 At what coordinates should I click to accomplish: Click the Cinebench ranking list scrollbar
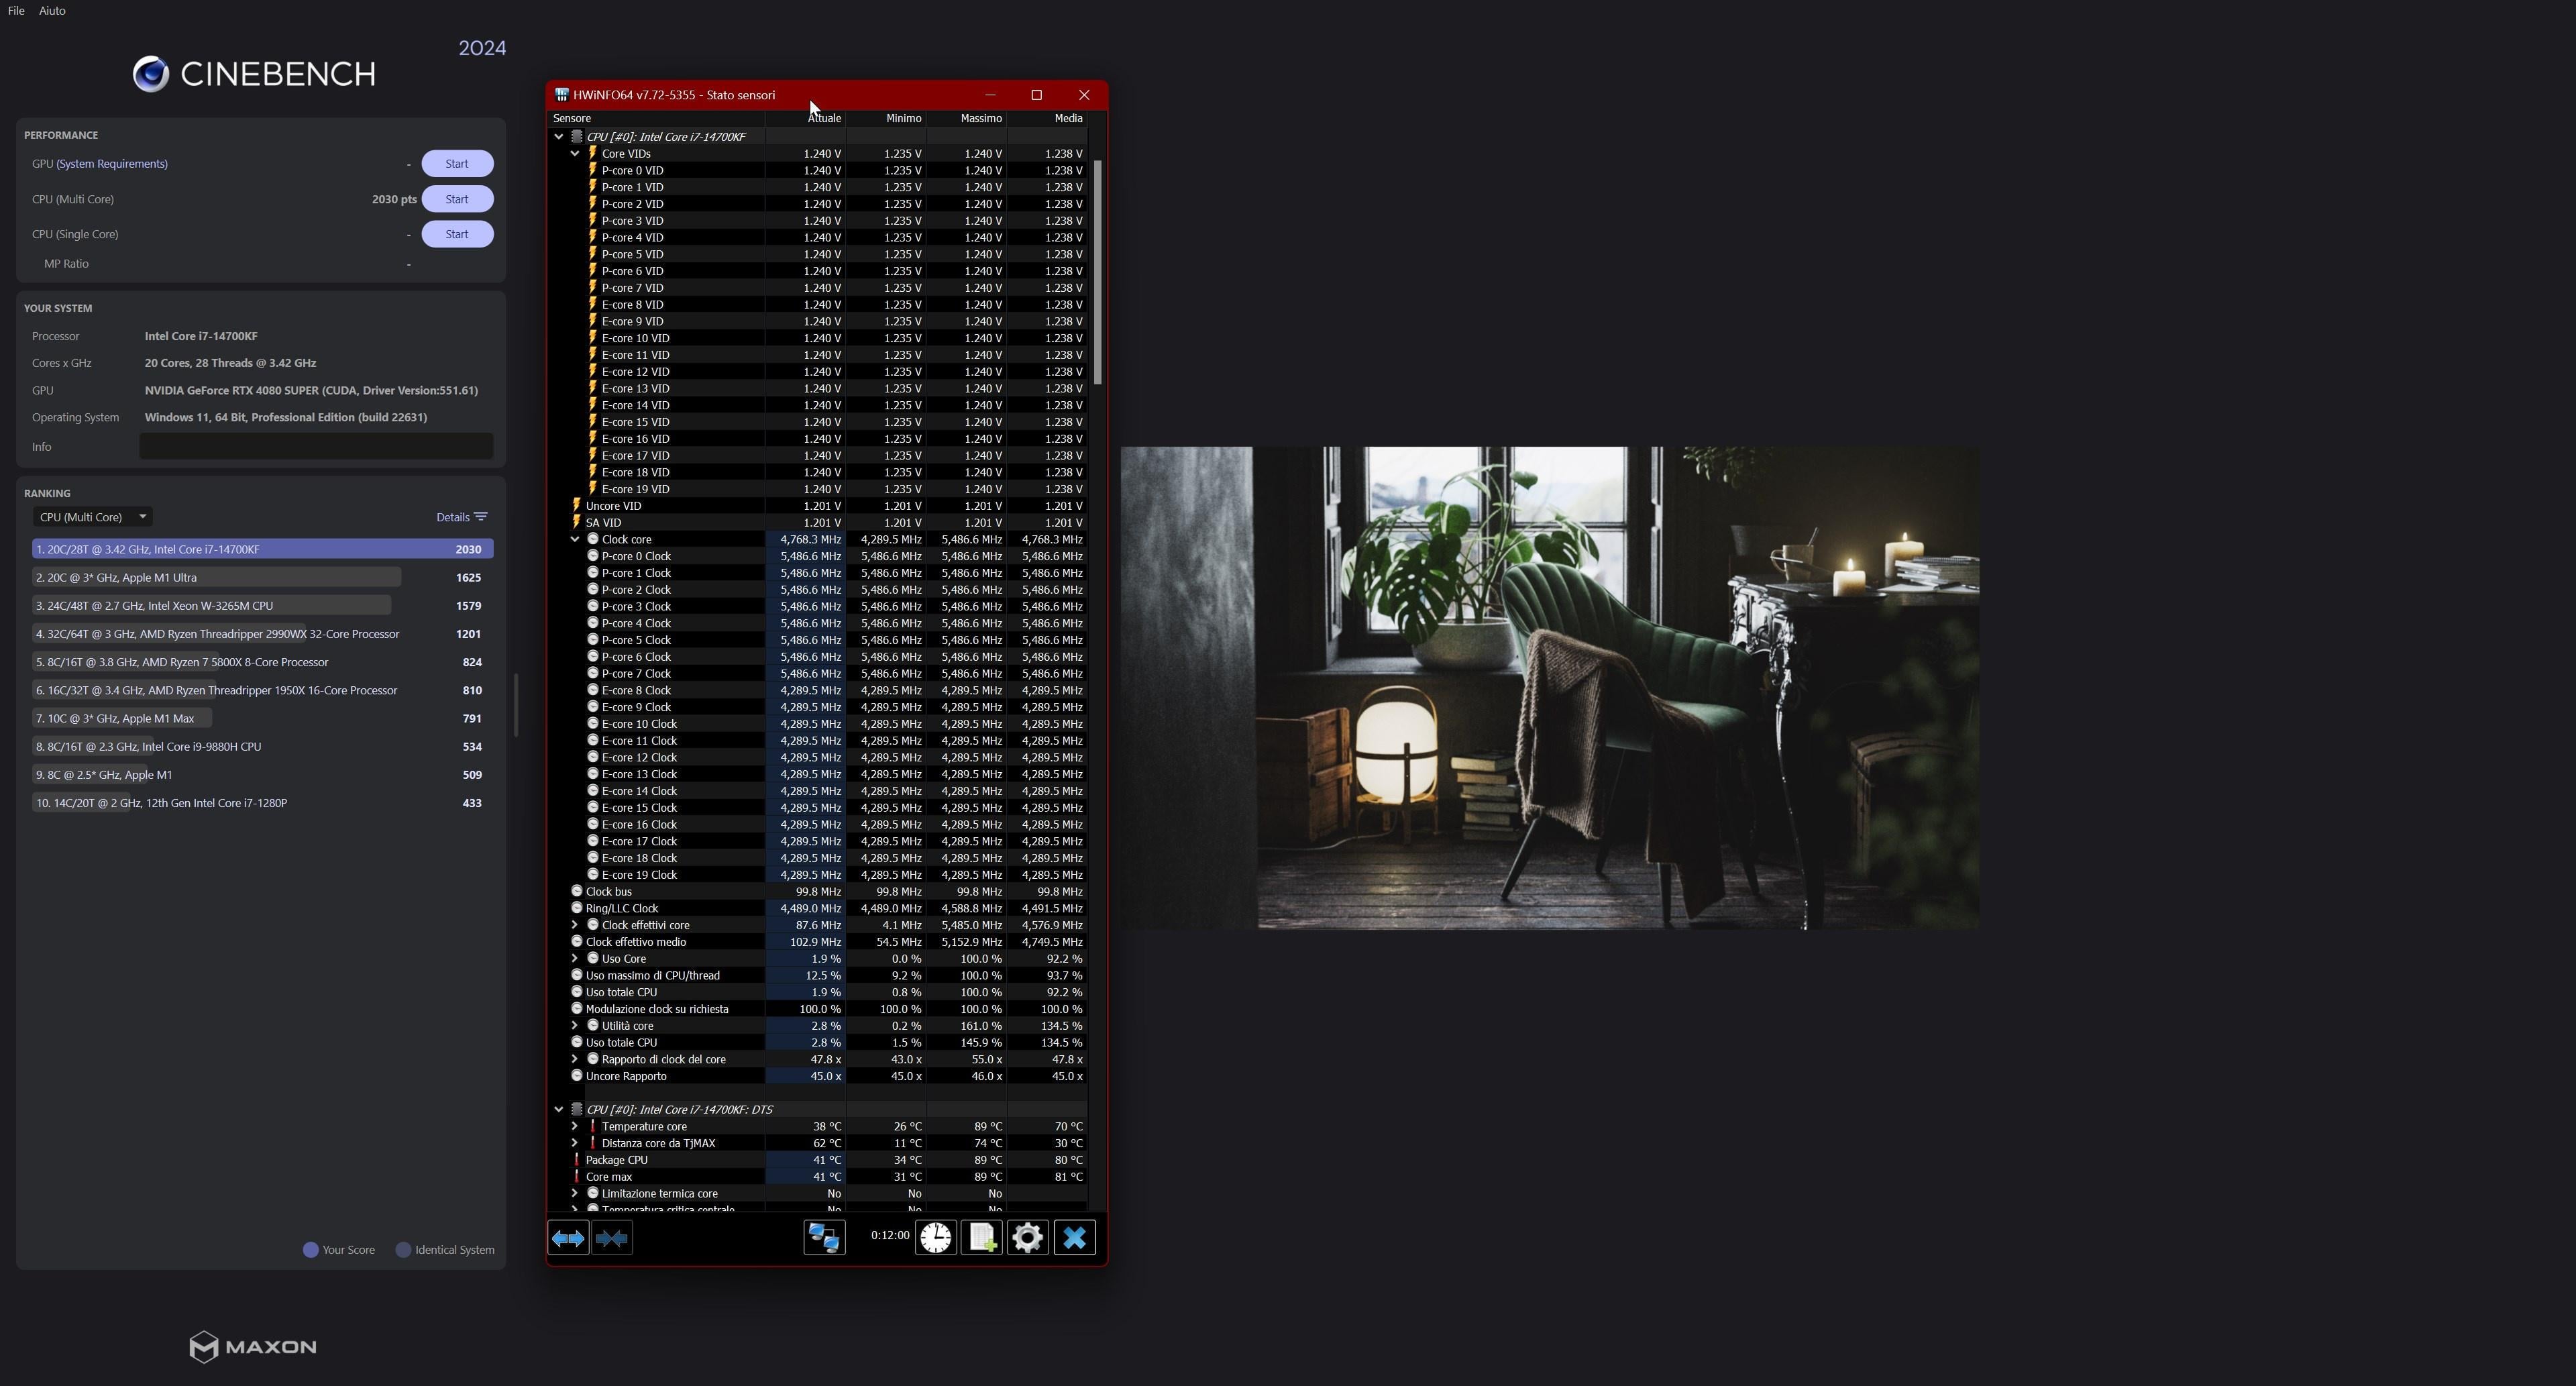pos(516,705)
